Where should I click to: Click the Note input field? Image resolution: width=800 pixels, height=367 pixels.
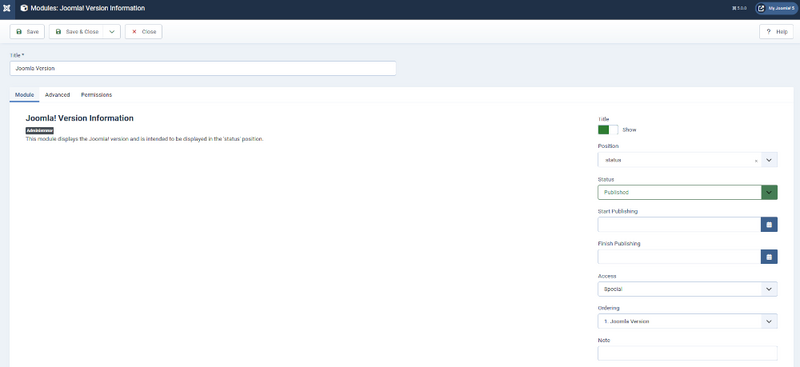tap(687, 353)
